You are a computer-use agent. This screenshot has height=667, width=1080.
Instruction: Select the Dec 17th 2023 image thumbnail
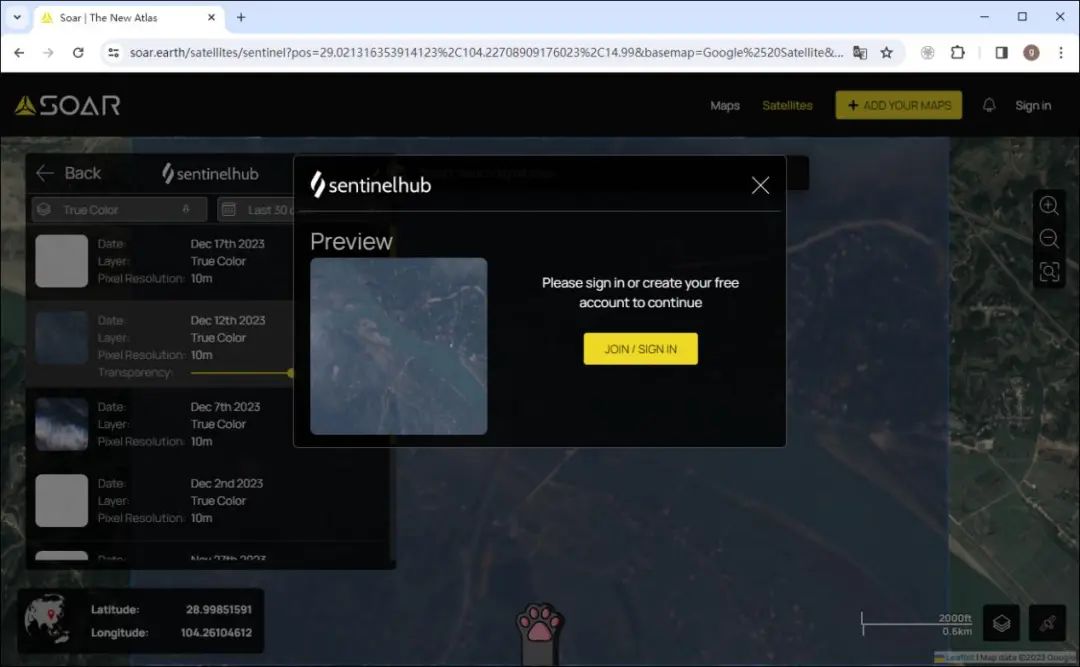point(61,260)
